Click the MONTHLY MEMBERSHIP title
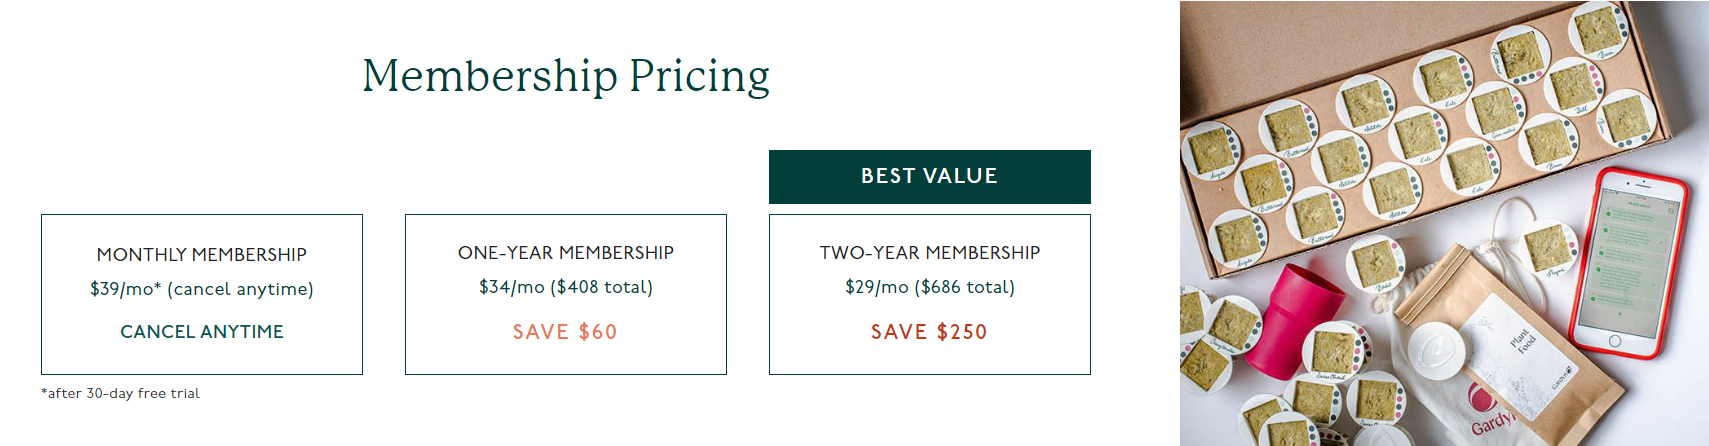 pyautogui.click(x=202, y=255)
